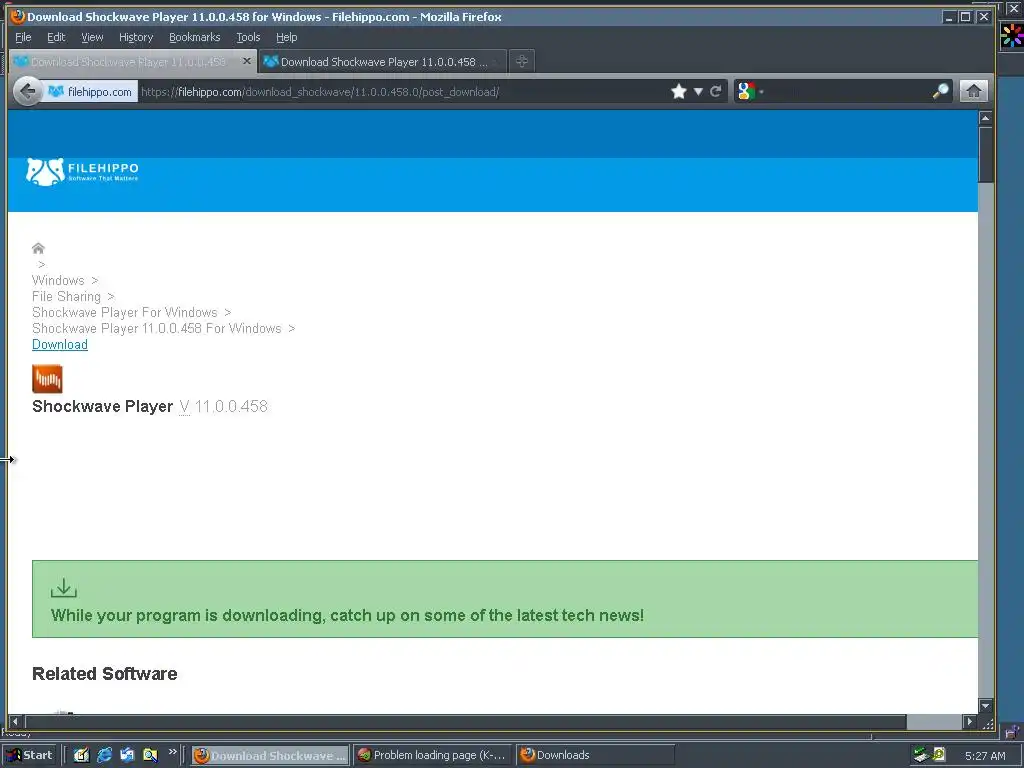The image size is (1024, 768).
Task: Reload the page with the refresh icon
Action: click(716, 91)
